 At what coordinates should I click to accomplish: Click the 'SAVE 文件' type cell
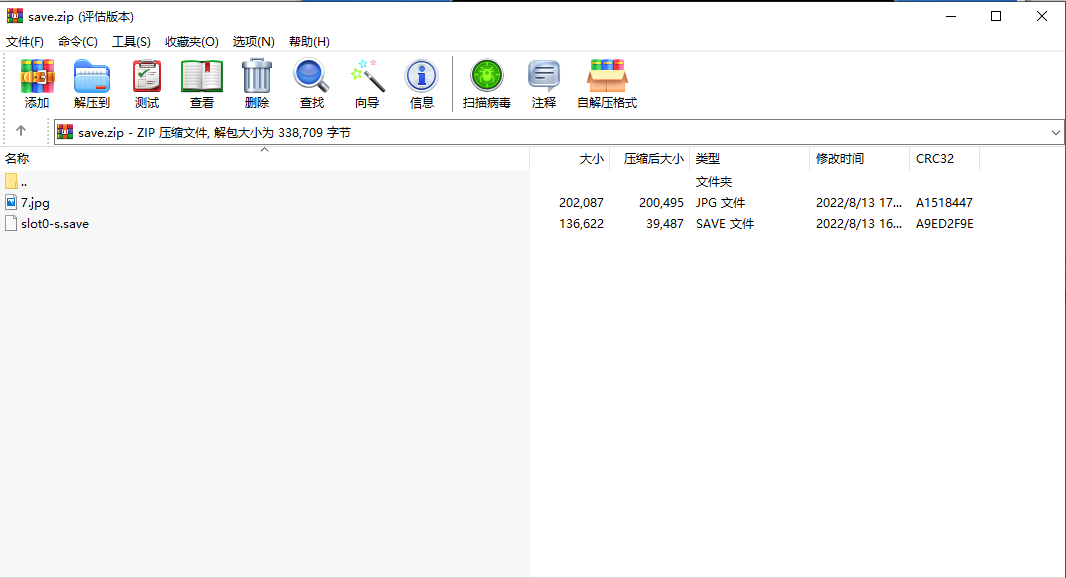725,224
